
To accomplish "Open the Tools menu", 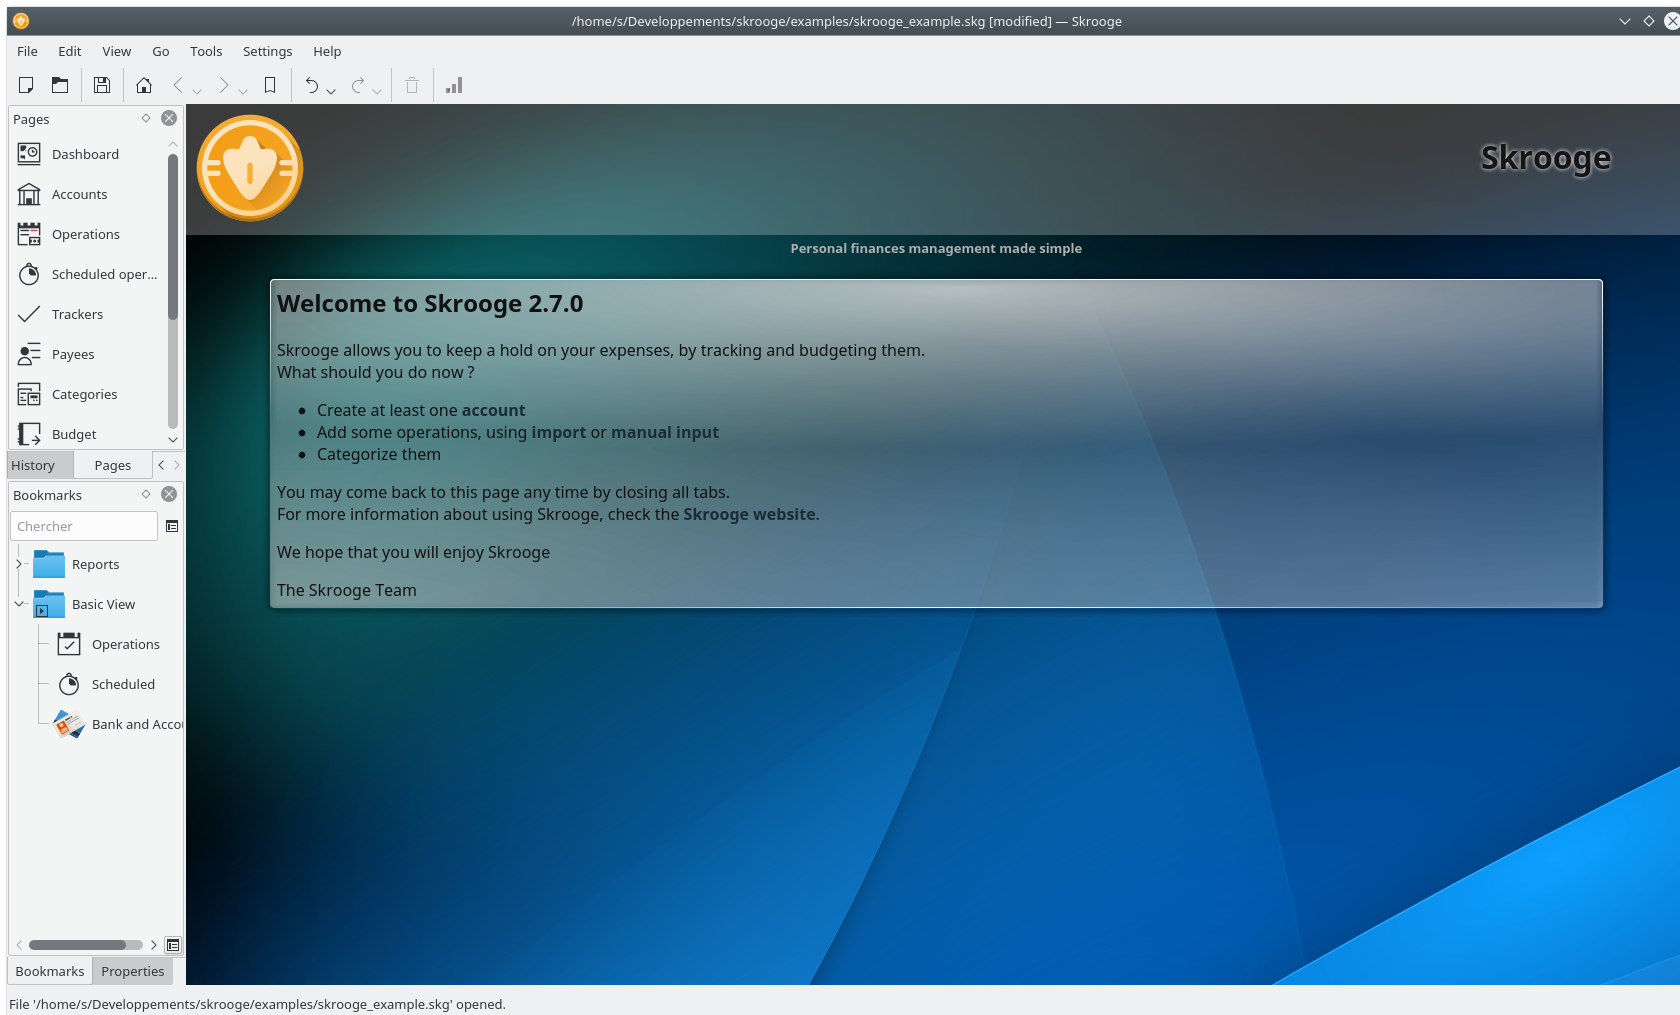I will [206, 51].
